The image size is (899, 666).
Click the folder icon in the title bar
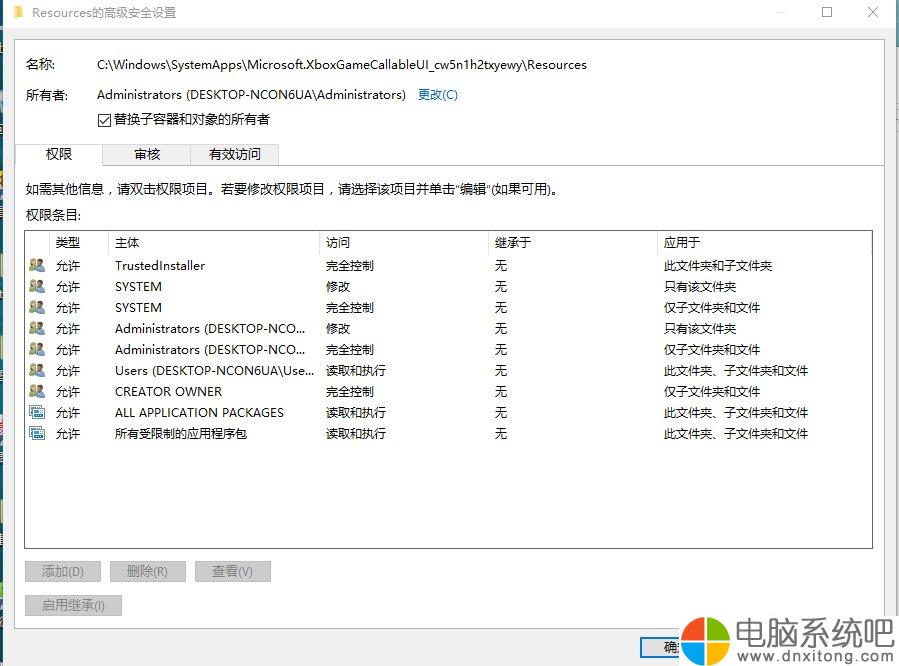tap(18, 12)
